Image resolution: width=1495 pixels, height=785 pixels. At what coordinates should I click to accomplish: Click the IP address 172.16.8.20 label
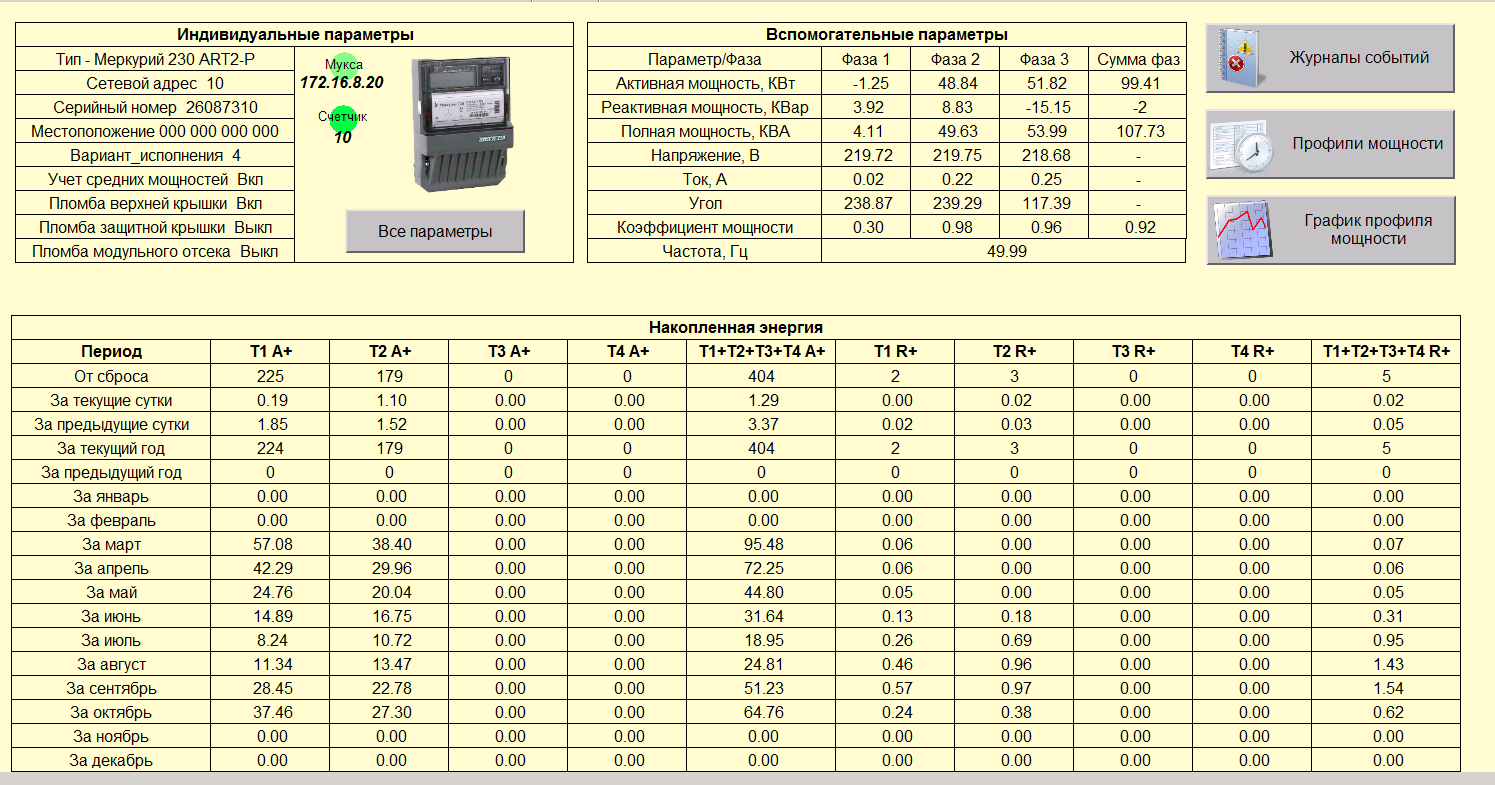tap(342, 83)
